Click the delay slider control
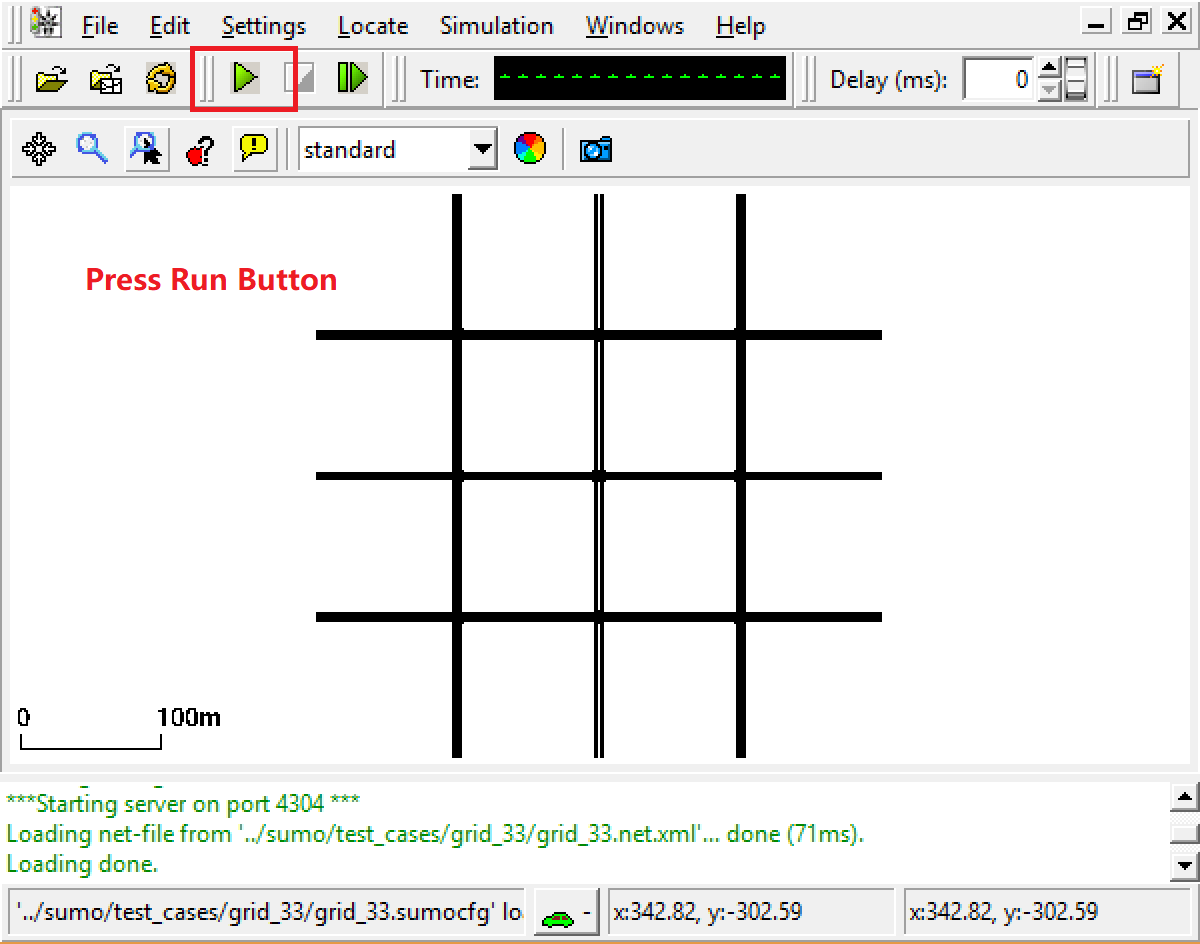1200x944 pixels. tap(1076, 79)
